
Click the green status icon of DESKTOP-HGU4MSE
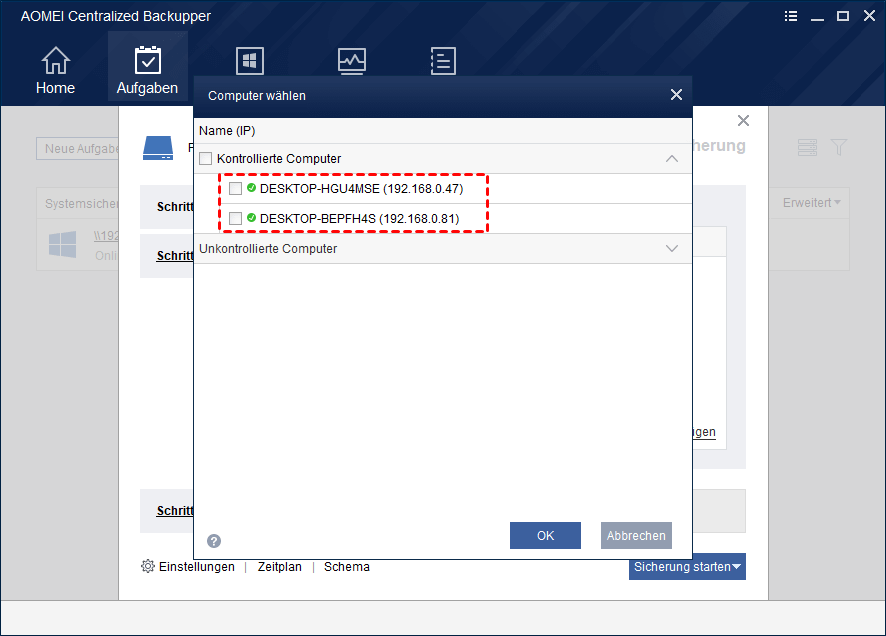(x=251, y=188)
